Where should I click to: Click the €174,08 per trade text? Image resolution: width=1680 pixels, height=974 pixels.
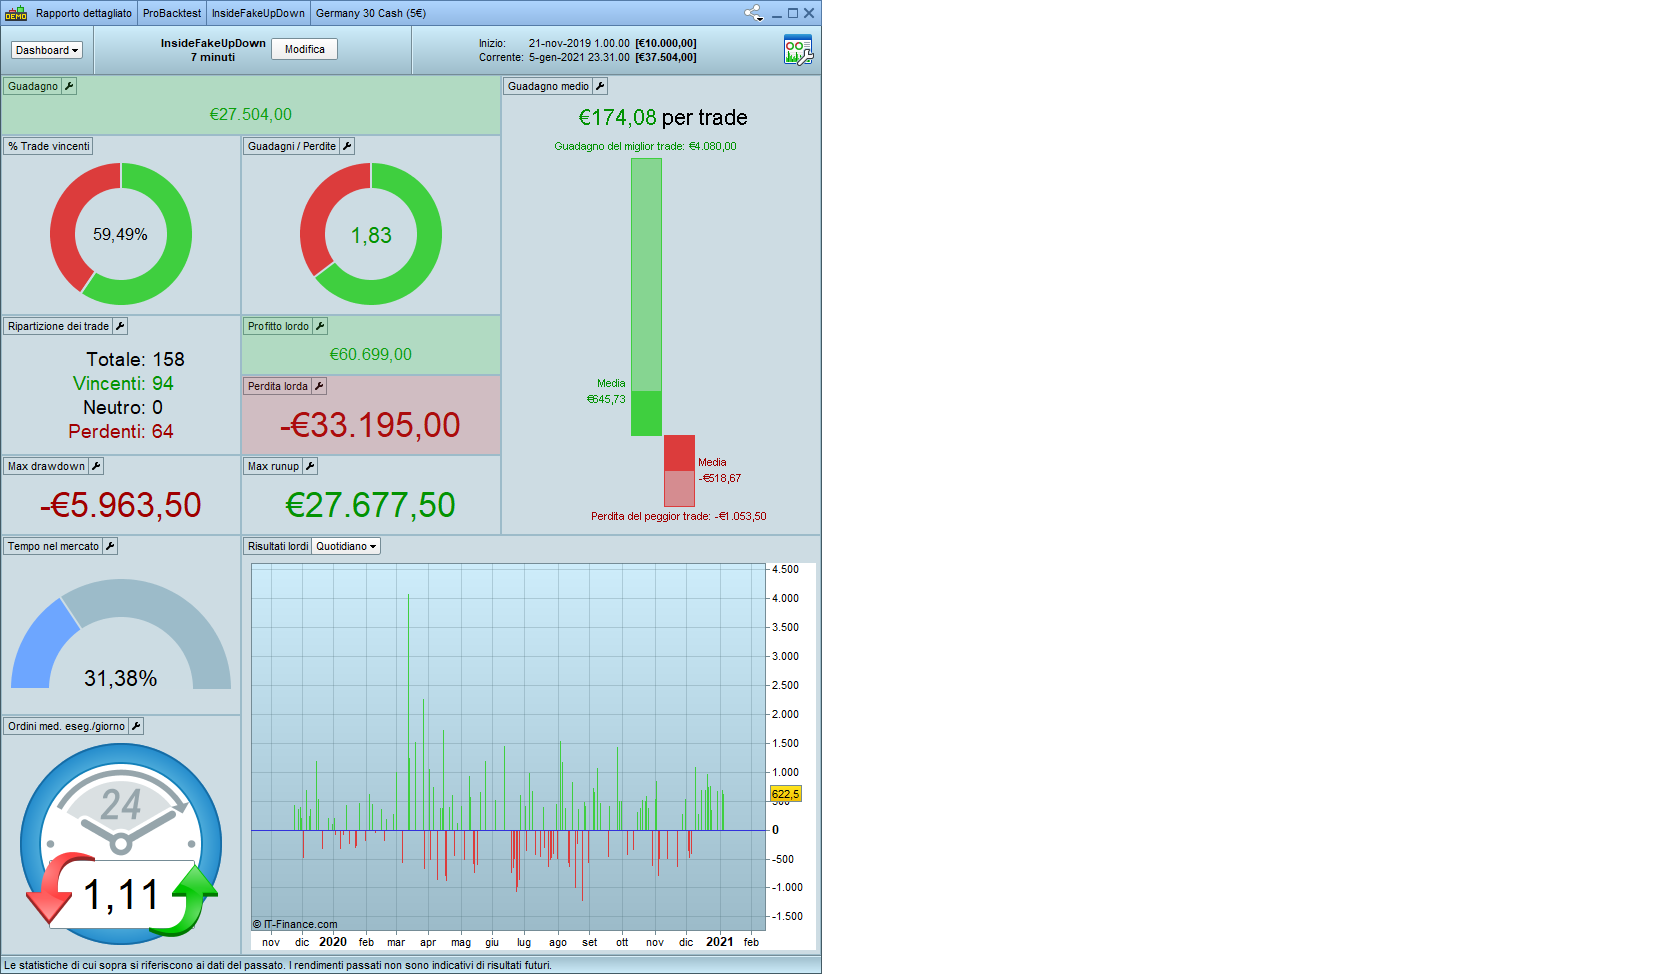663,118
